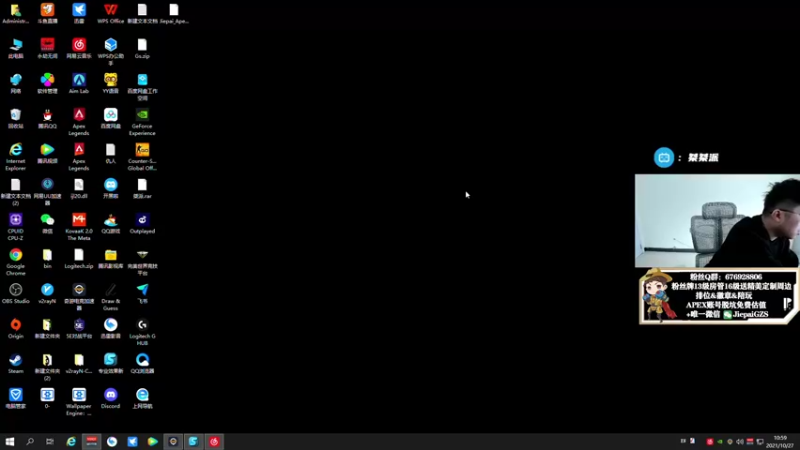
Task: Select the OBS Studio desktop icon
Action: click(16, 293)
